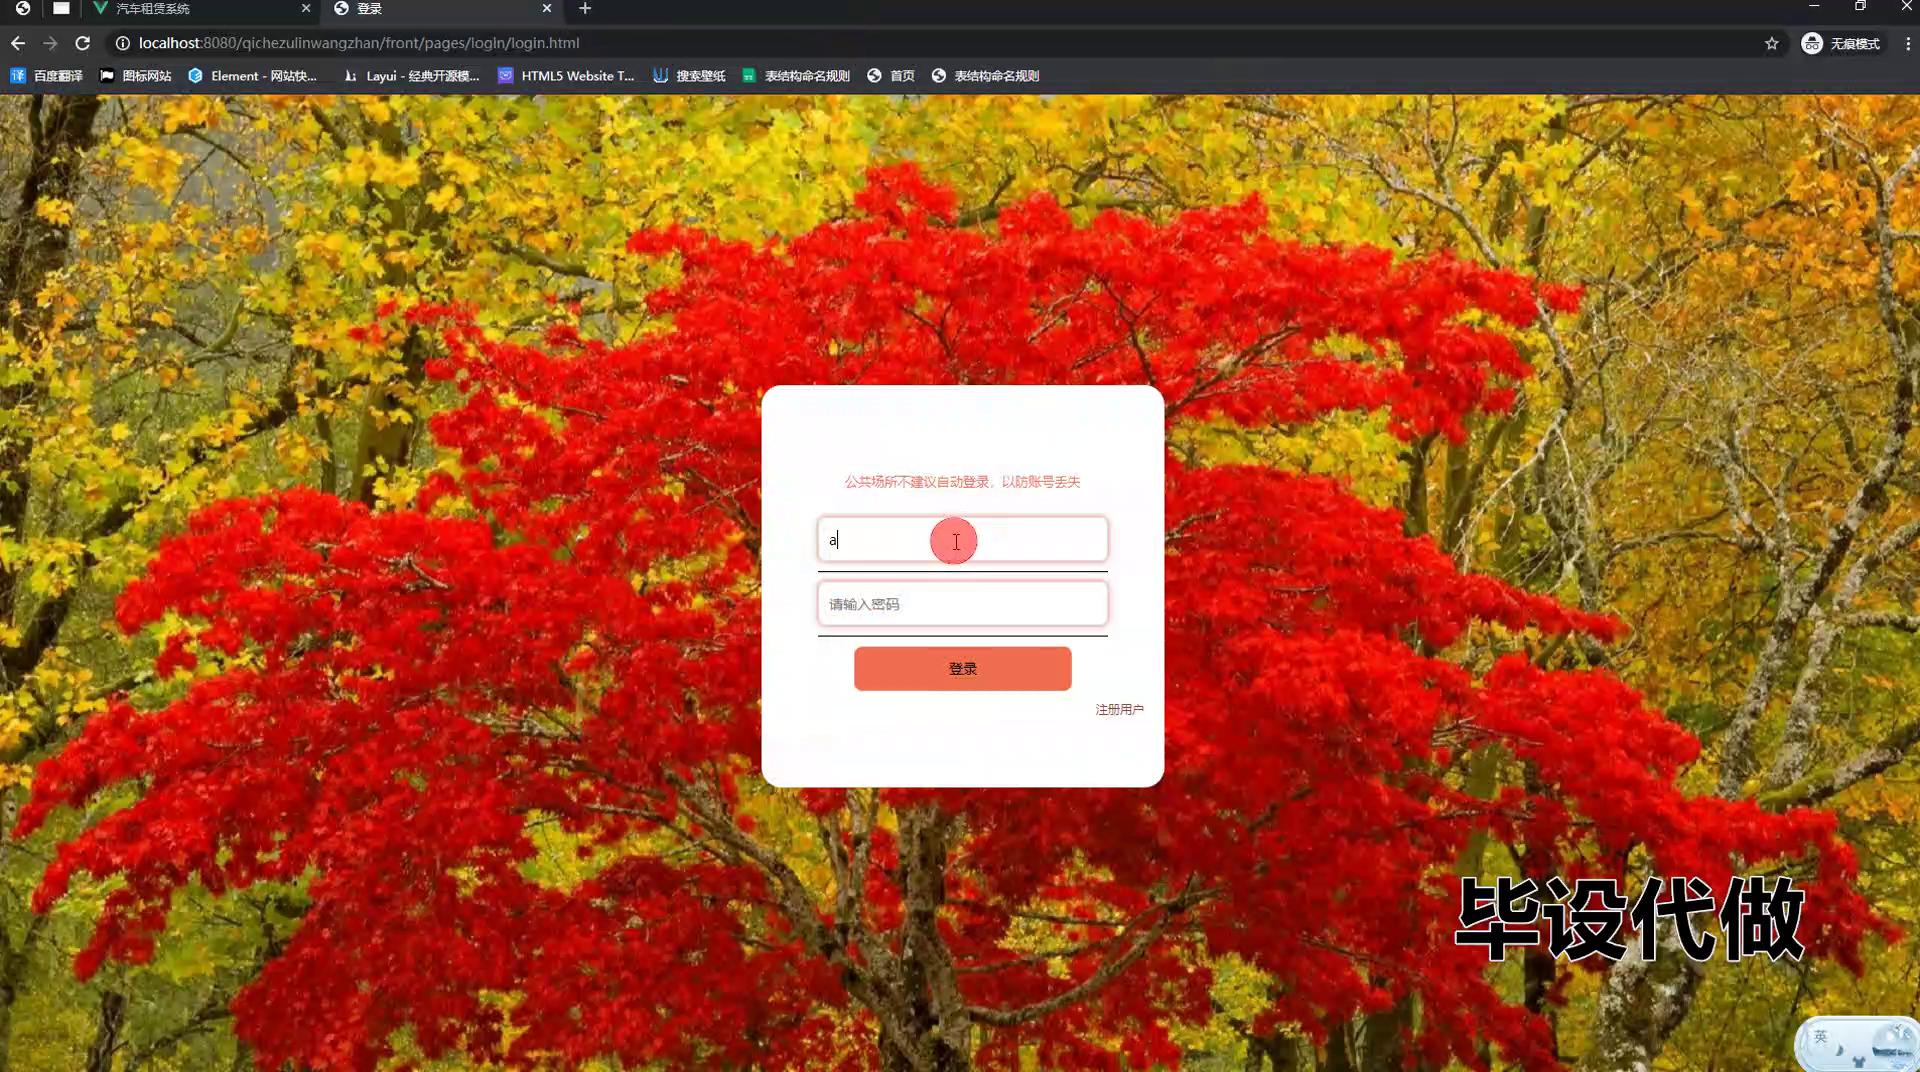Viewport: 1920px width, 1072px height.
Task: Open a new tab with the plus button
Action: pyautogui.click(x=585, y=8)
